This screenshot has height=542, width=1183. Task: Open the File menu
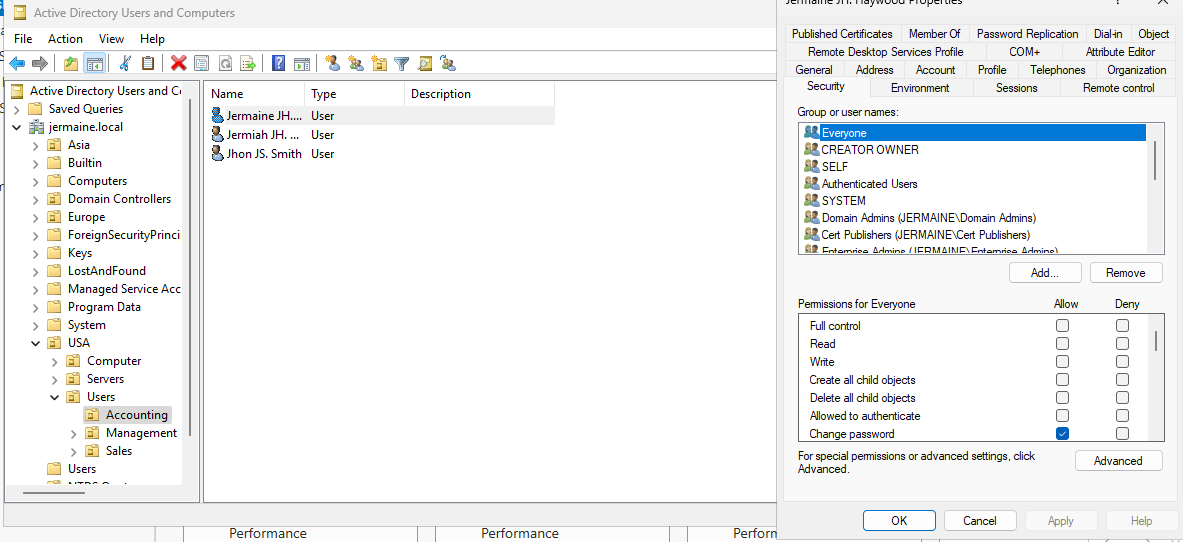click(x=23, y=38)
